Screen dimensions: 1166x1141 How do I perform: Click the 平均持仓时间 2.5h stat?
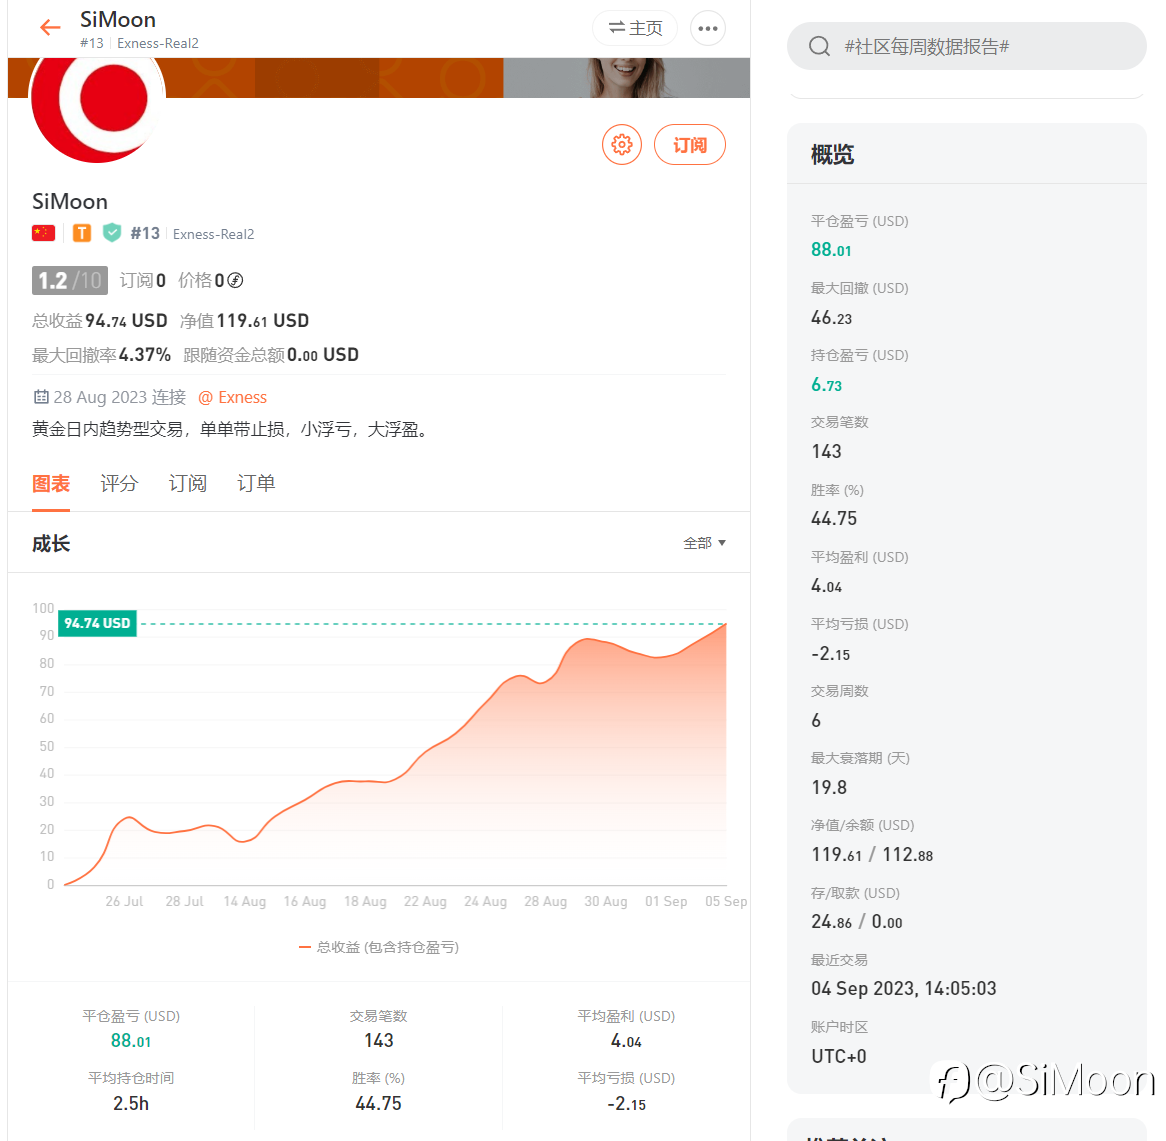[131, 1091]
